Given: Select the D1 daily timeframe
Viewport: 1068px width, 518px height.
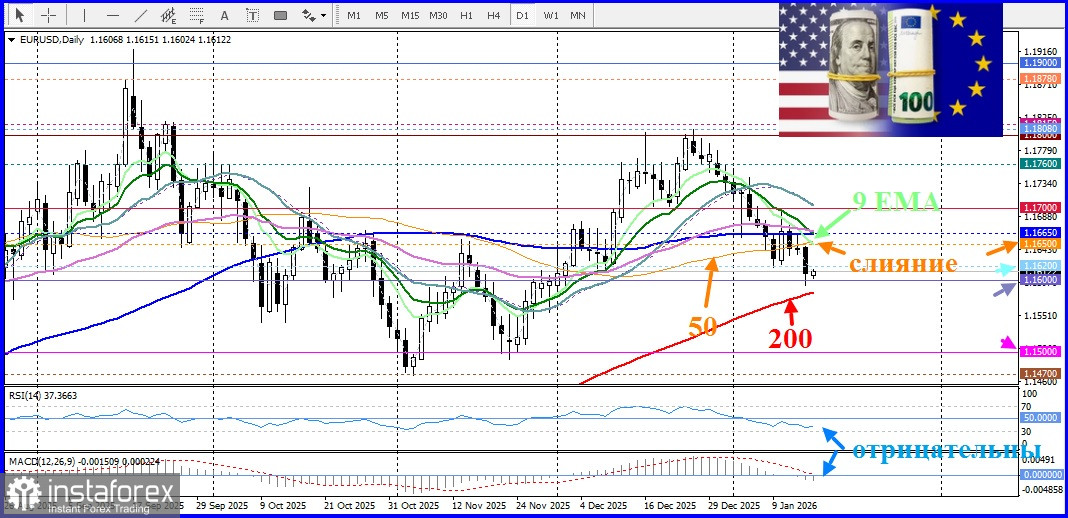Looking at the screenshot, I should tap(522, 15).
